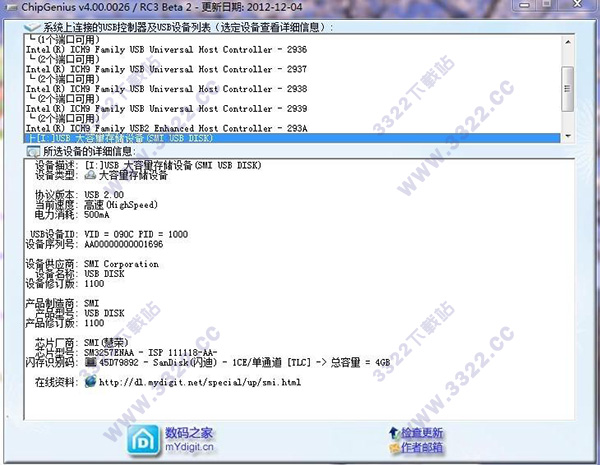Screen dimensions: 600x465
Task: Click the ChipGenius title bar icon
Action: [x=11, y=7]
